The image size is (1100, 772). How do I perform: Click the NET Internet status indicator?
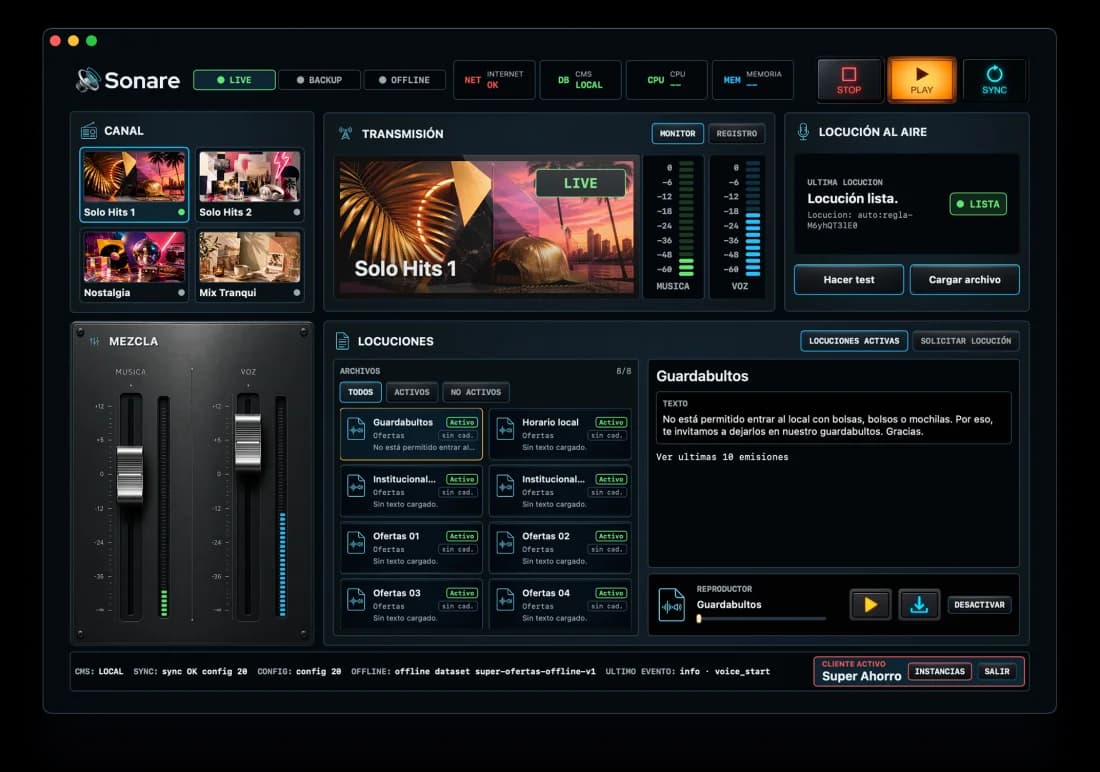tap(494, 79)
